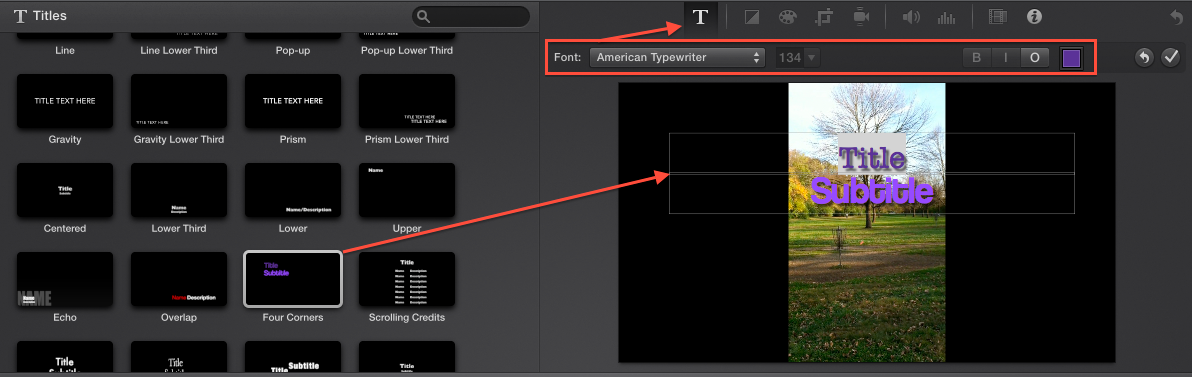Click the Line Lower Third label
Image resolution: width=1192 pixels, height=377 pixels.
click(179, 50)
